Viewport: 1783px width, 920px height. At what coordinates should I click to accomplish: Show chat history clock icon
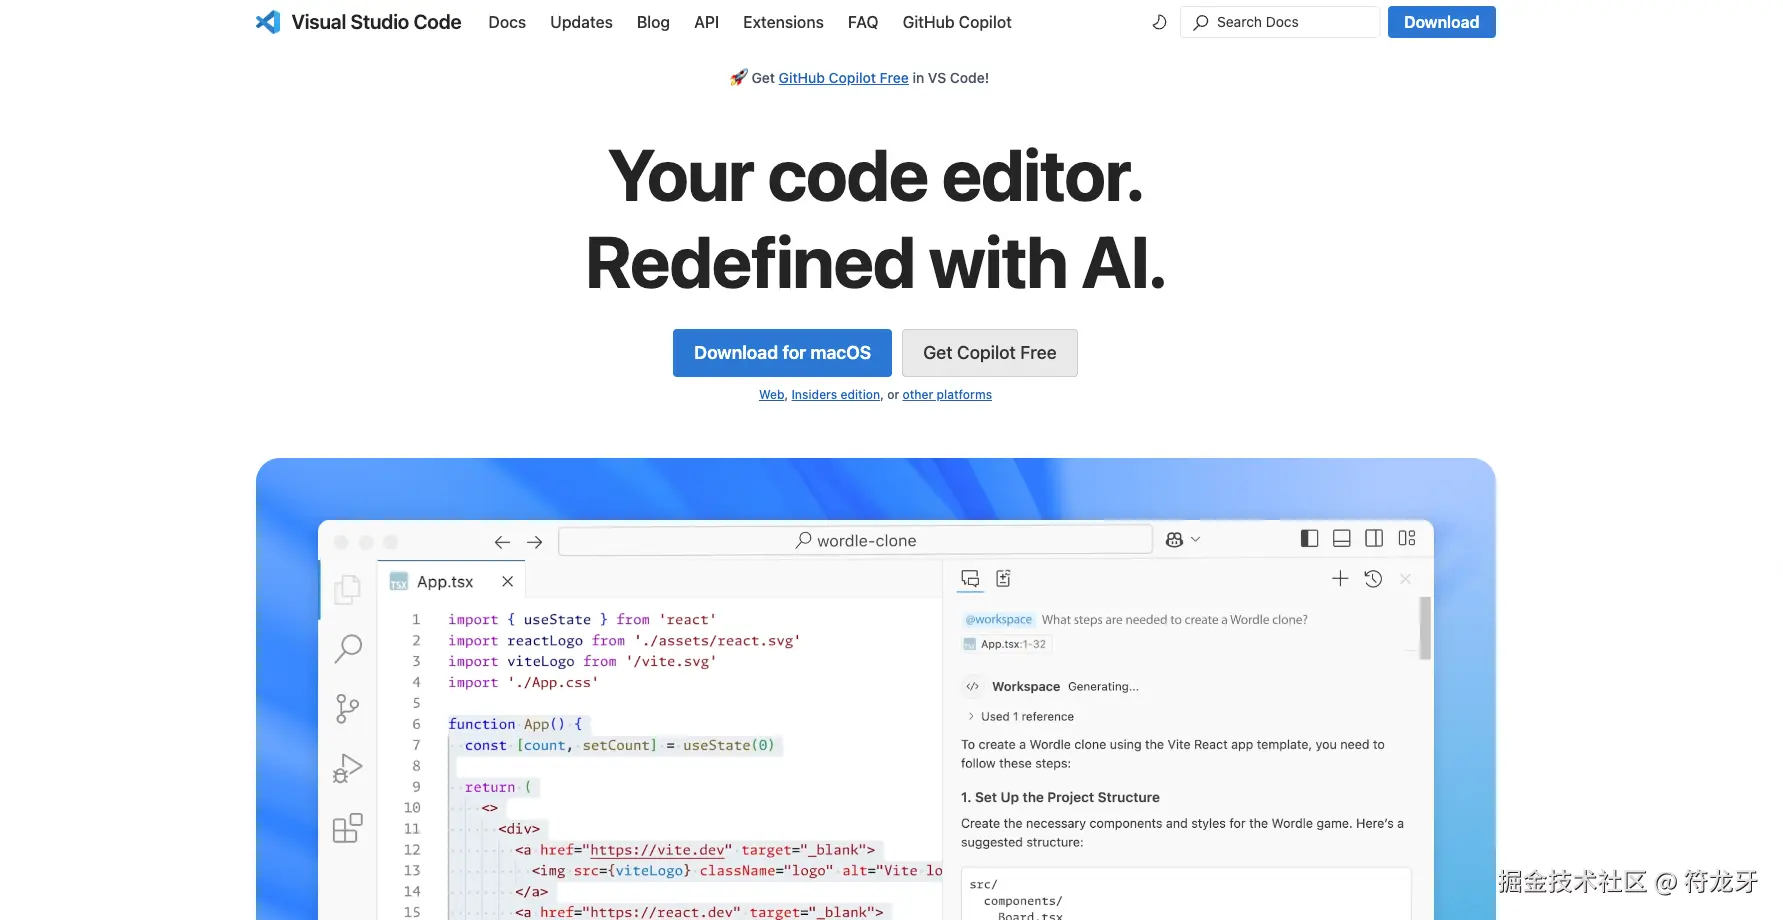point(1373,578)
